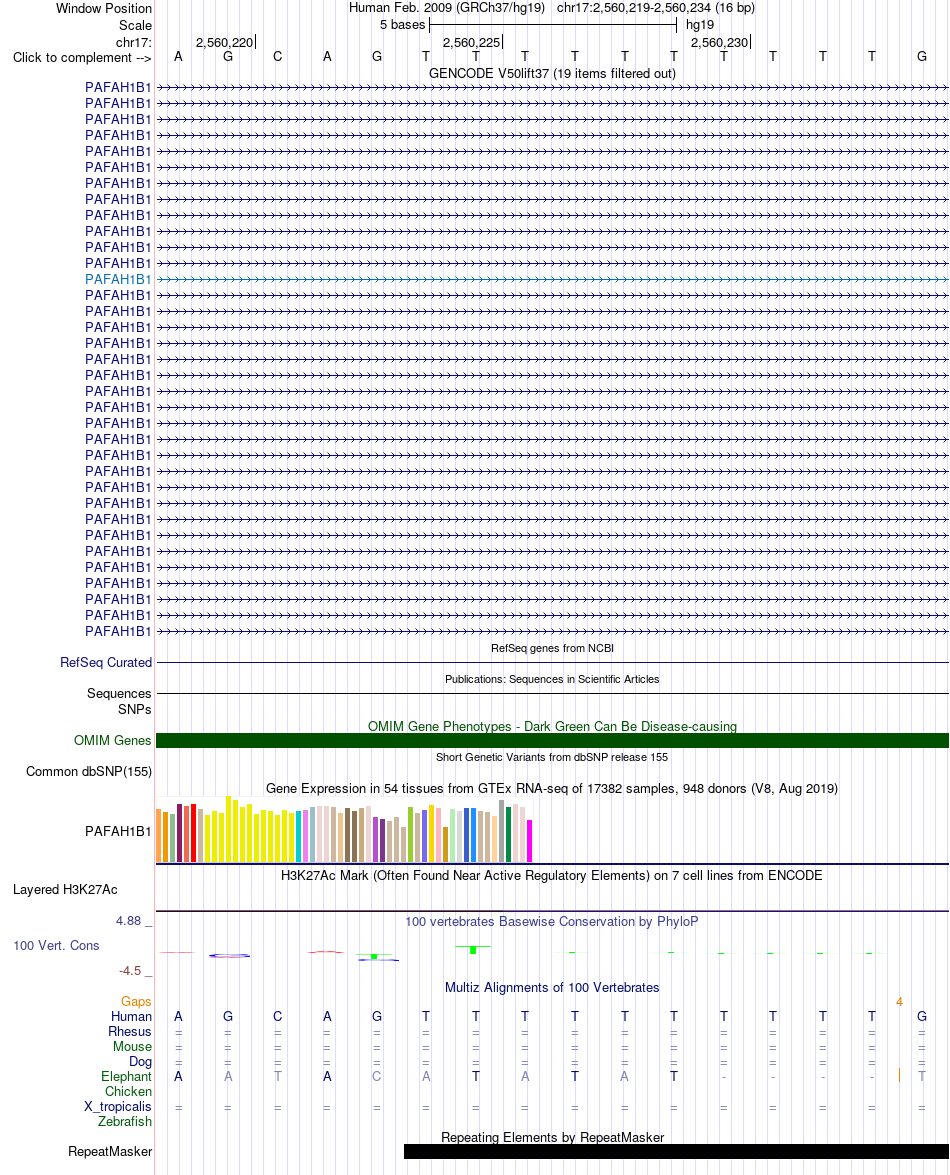Click the SNPs track label
The image size is (950, 1175).
tap(135, 709)
